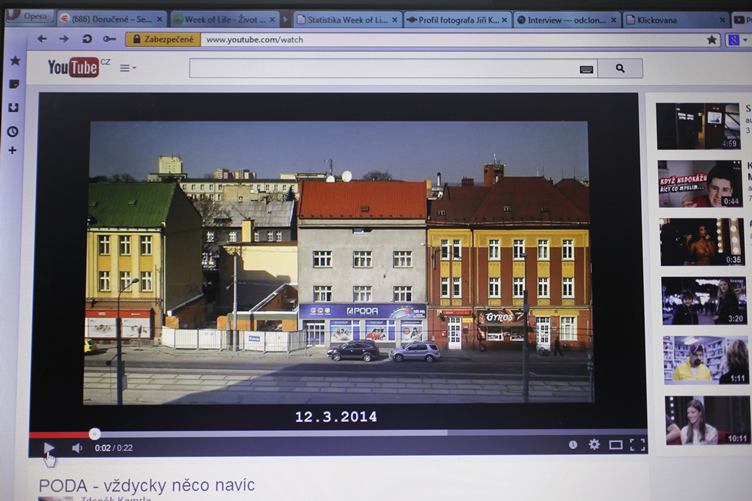Open the Opera menu button
Image resolution: width=752 pixels, height=501 pixels.
[x=29, y=16]
